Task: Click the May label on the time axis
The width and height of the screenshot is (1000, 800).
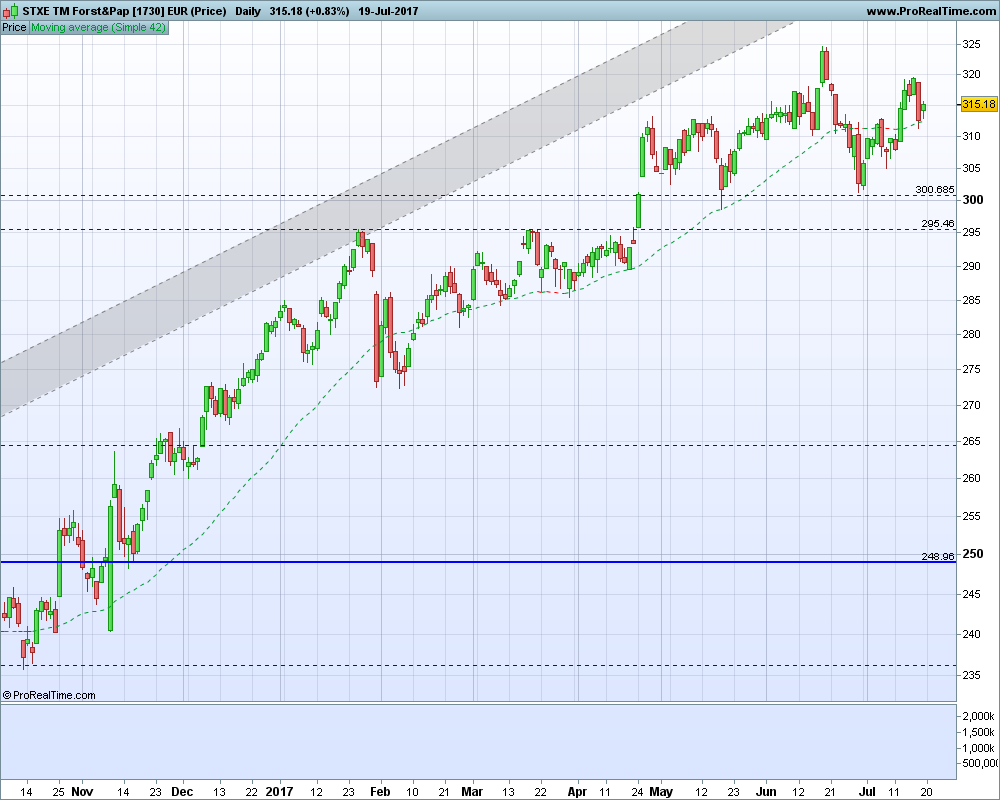Action: (x=661, y=792)
